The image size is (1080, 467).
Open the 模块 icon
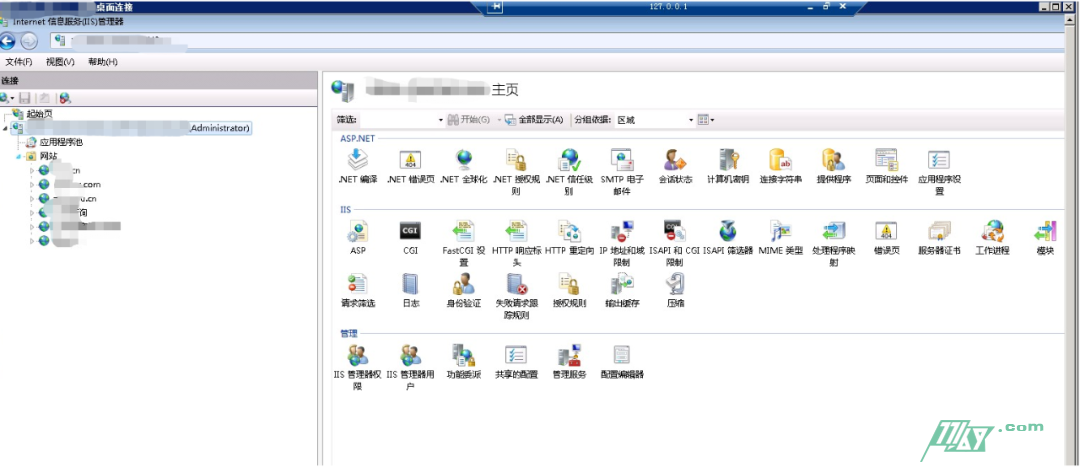1045,231
